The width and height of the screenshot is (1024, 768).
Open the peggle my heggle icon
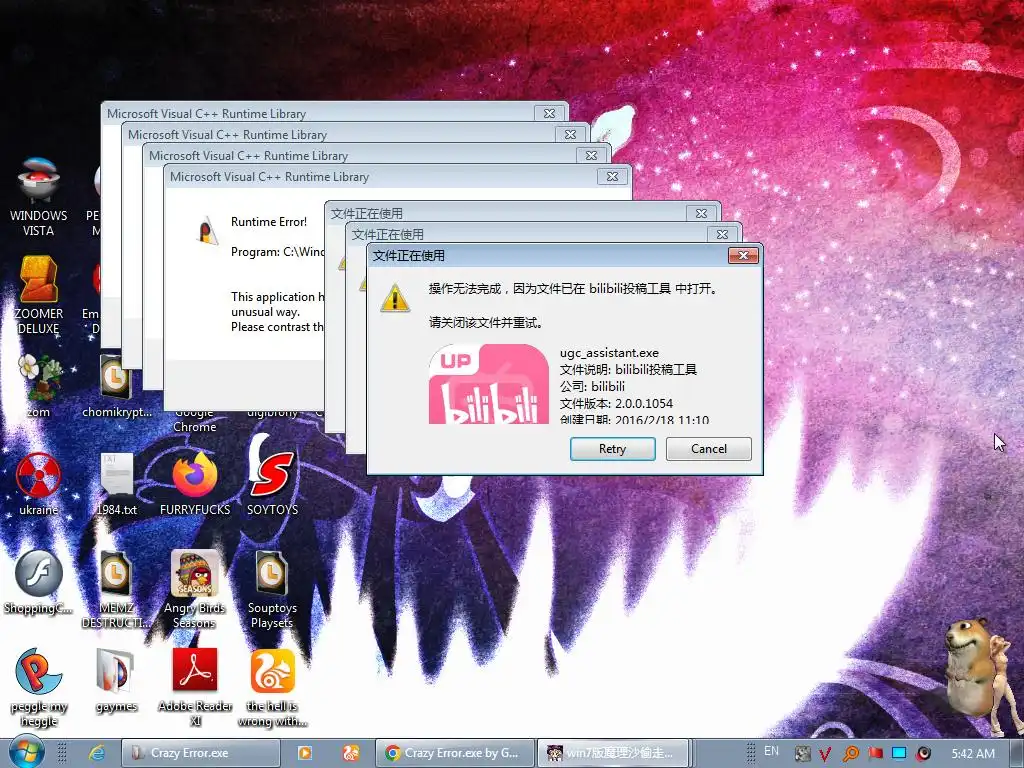(x=39, y=687)
